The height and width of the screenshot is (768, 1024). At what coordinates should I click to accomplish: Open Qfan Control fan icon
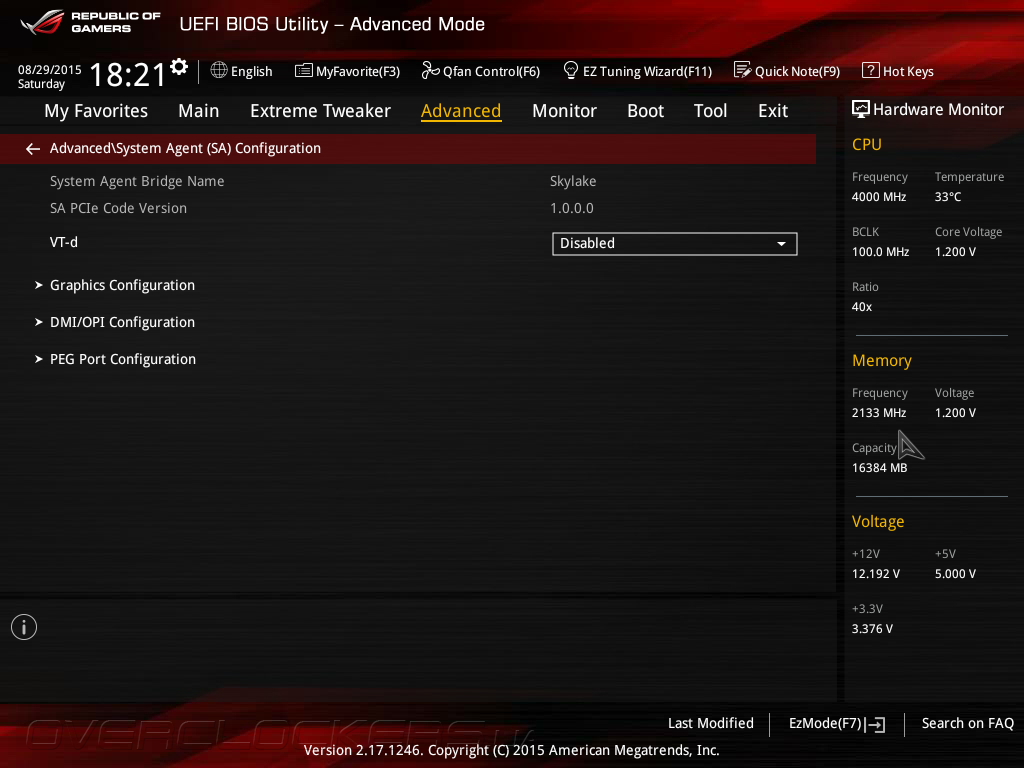click(x=430, y=71)
